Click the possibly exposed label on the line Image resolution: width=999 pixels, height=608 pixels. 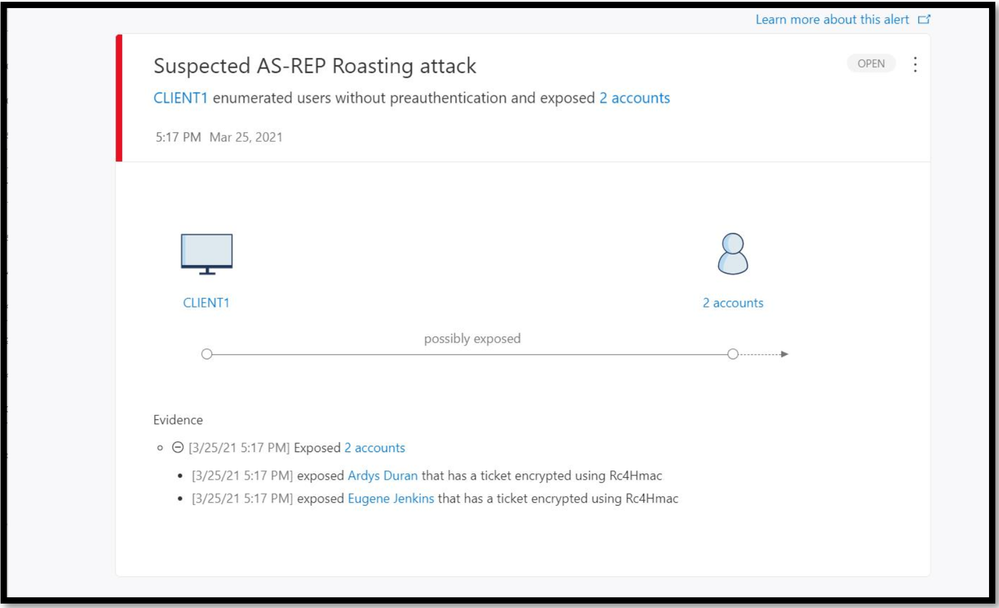point(472,339)
